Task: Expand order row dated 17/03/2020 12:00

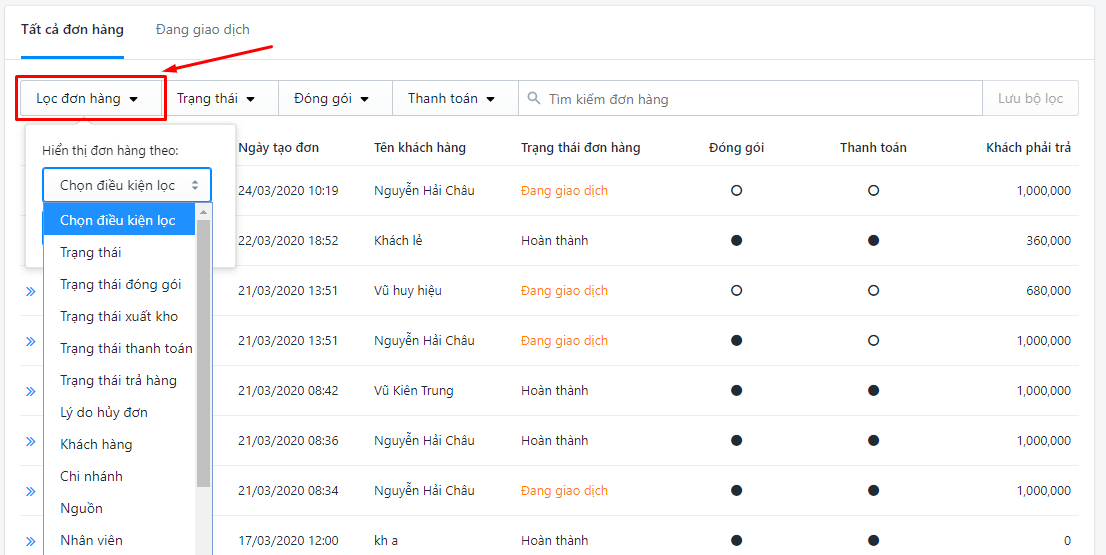Action: point(30,541)
